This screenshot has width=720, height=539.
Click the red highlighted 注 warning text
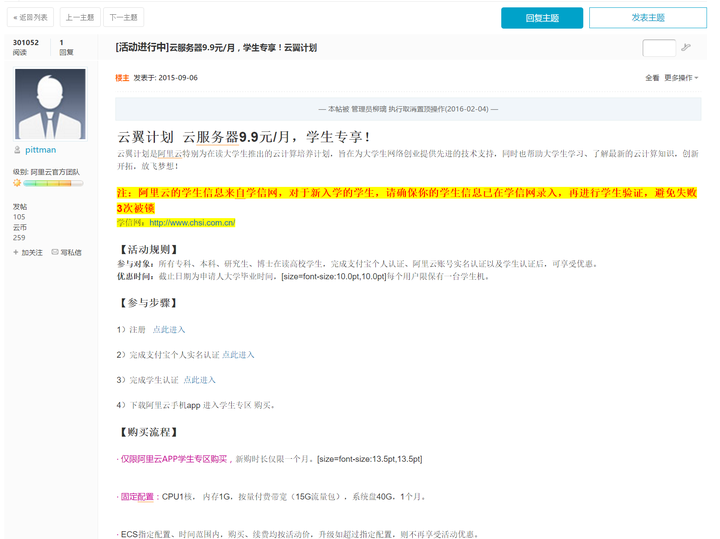click(407, 200)
